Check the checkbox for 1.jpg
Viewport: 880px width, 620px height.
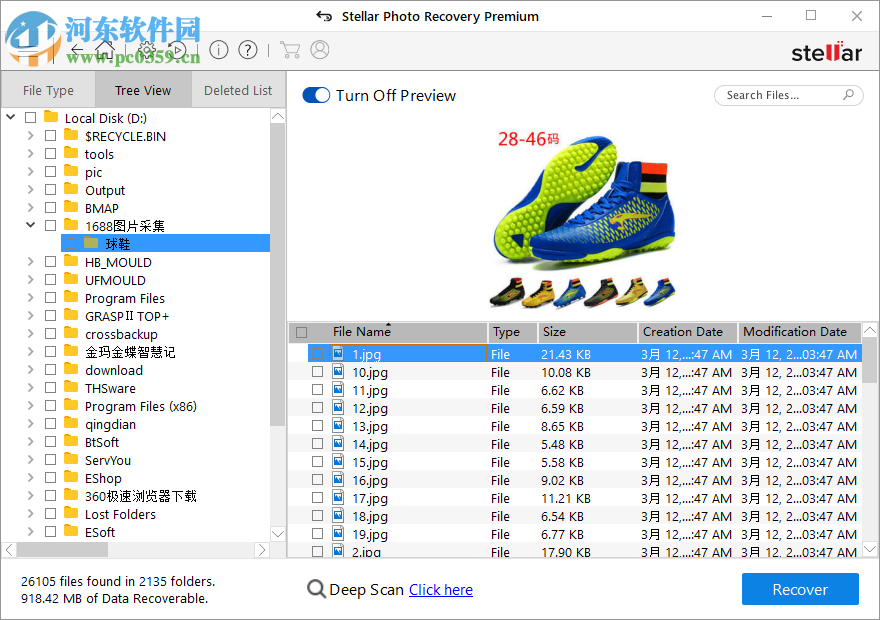point(318,353)
